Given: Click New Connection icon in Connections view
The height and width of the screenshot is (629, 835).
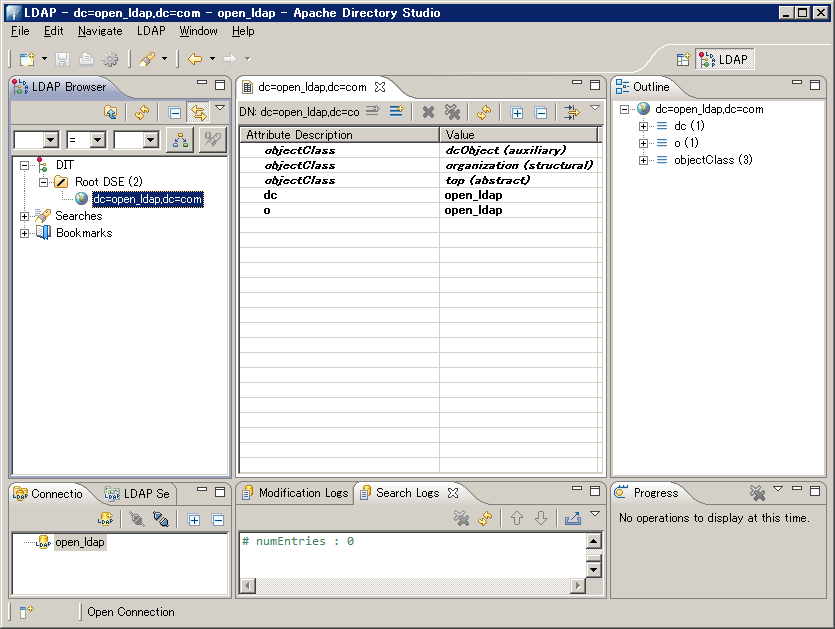Looking at the screenshot, I should [x=105, y=519].
